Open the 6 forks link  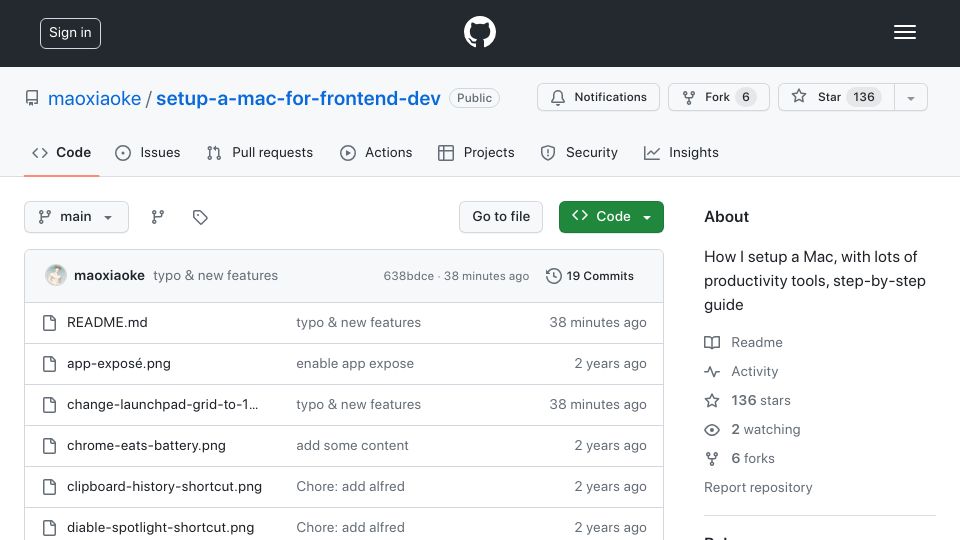(x=752, y=459)
